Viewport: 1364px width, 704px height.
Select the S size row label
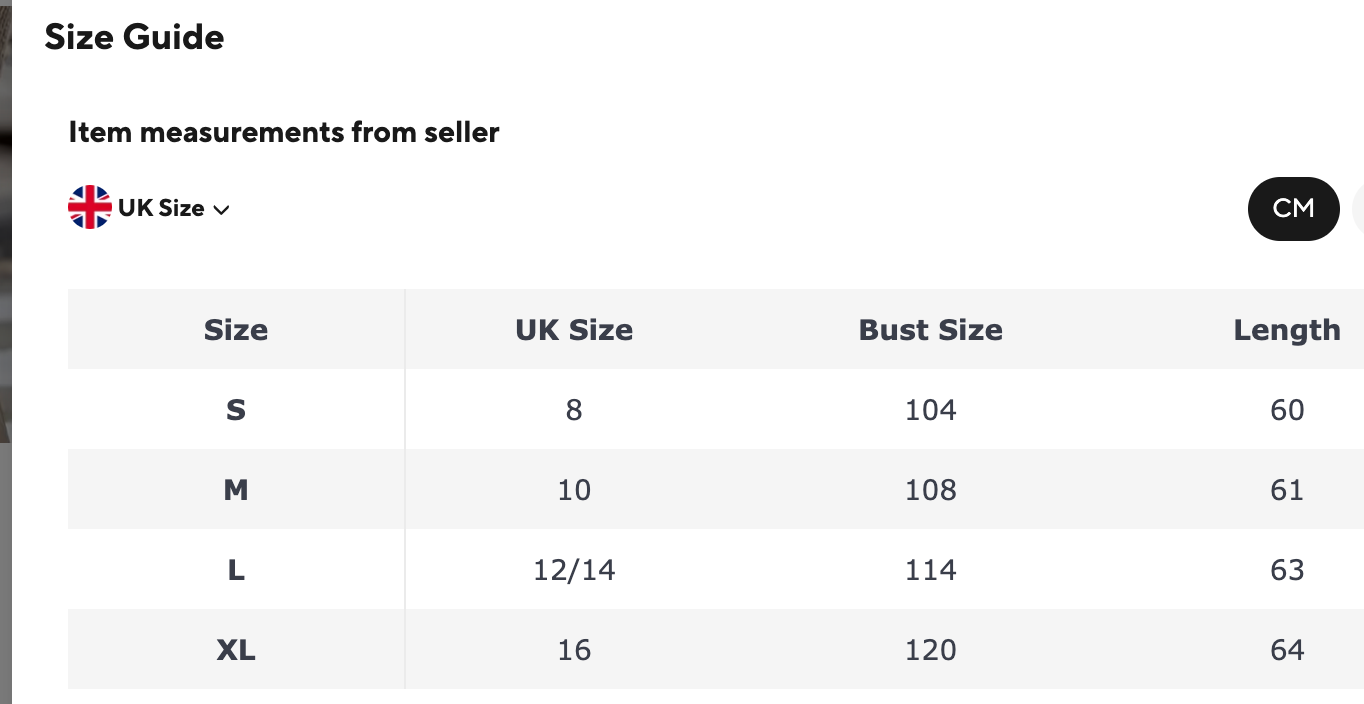coord(236,410)
